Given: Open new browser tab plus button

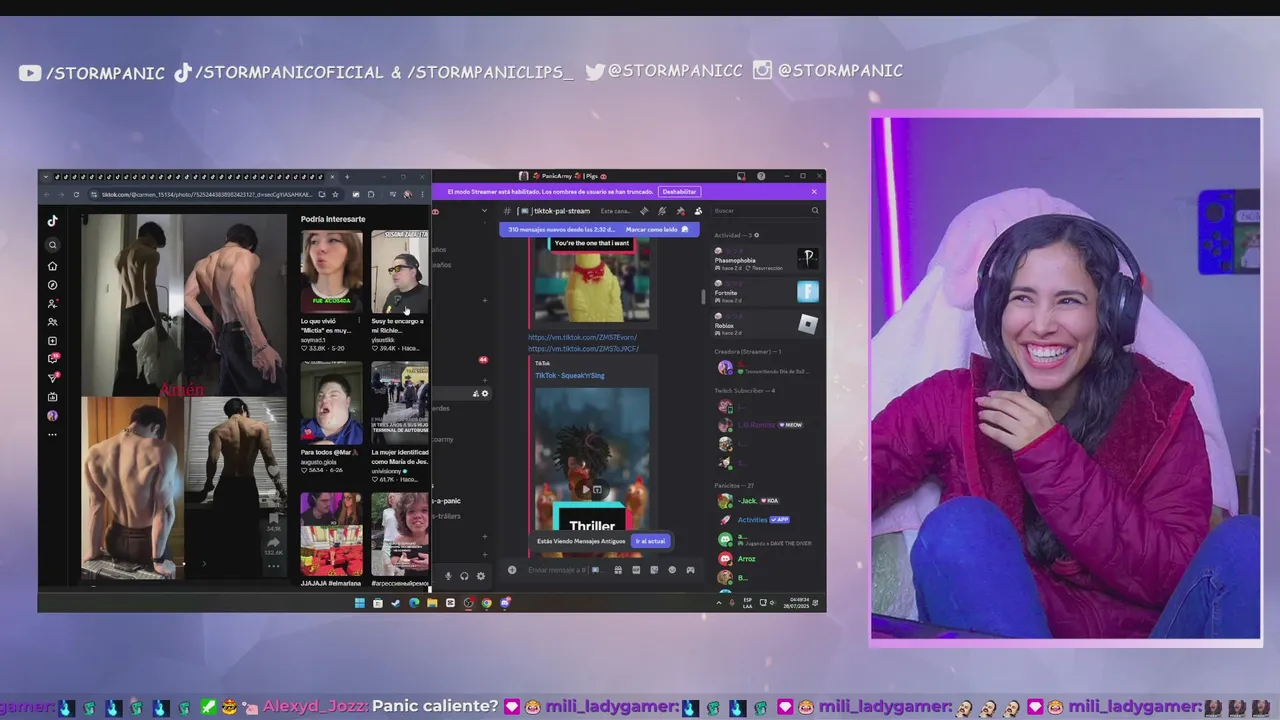Looking at the screenshot, I should click(347, 177).
